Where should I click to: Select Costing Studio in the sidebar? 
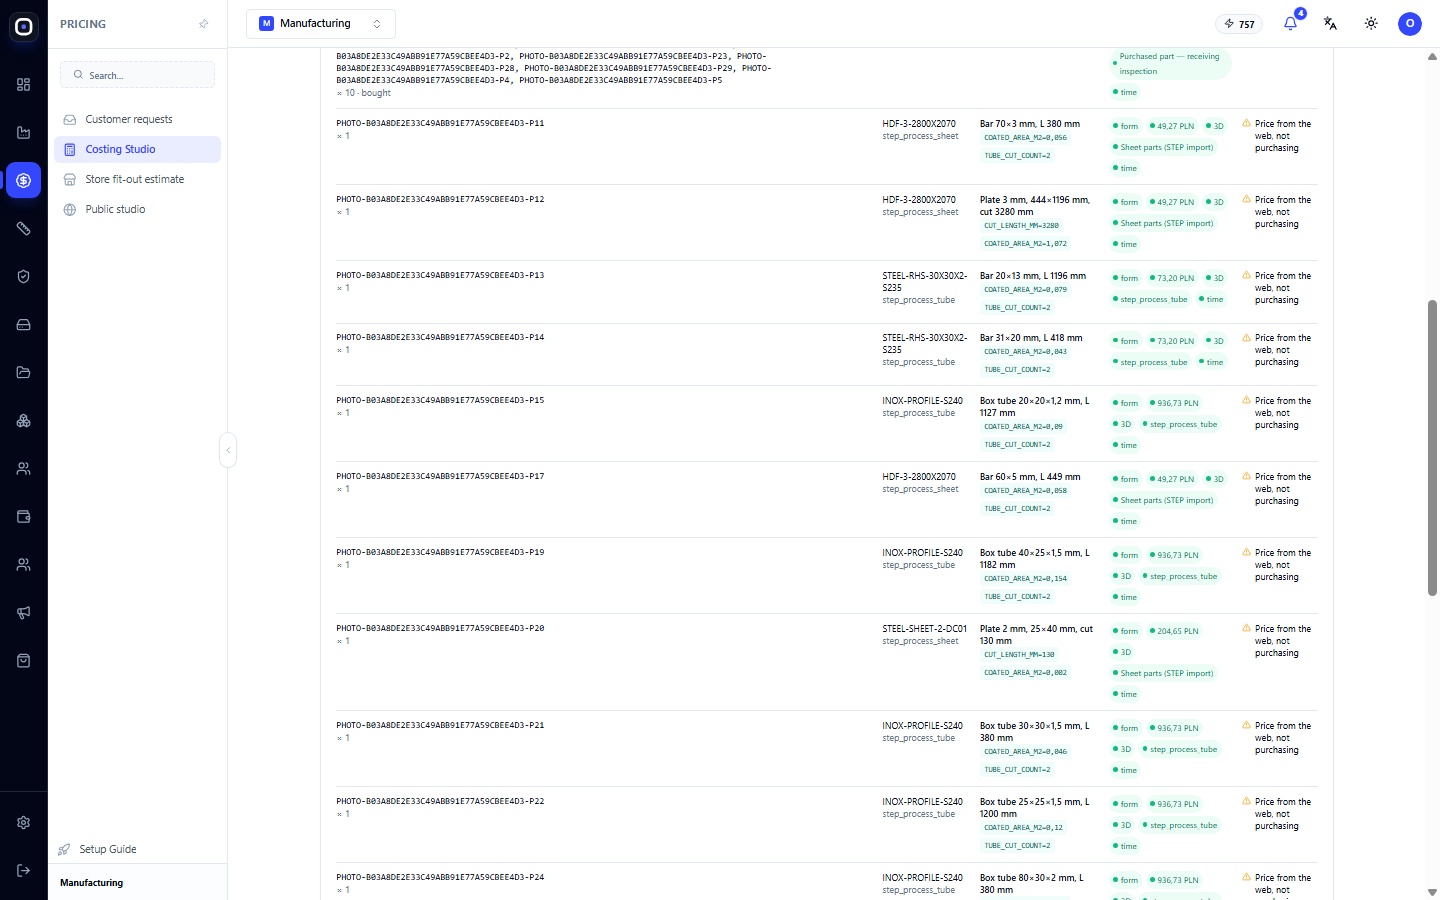(137, 150)
